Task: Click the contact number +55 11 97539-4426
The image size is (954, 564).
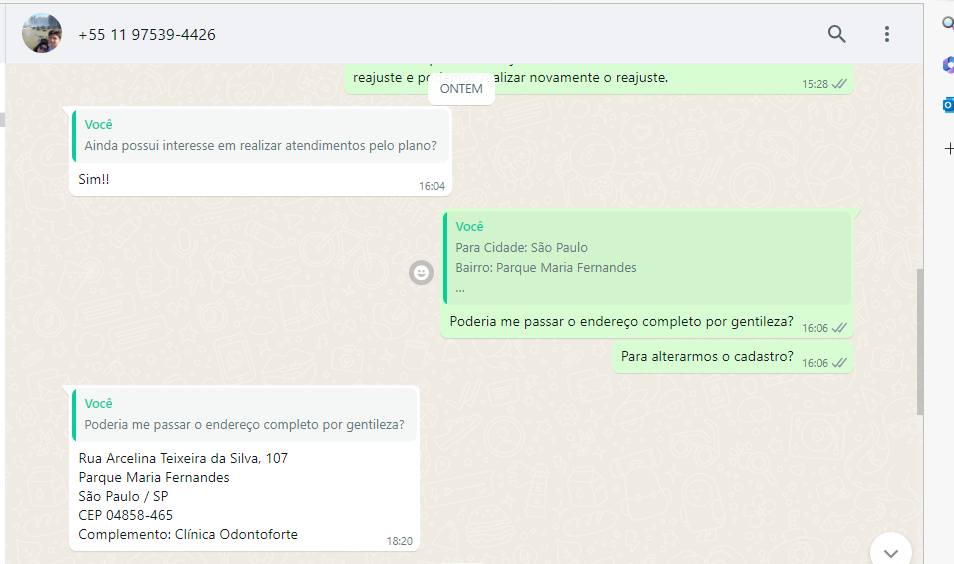Action: pyautogui.click(x=147, y=35)
